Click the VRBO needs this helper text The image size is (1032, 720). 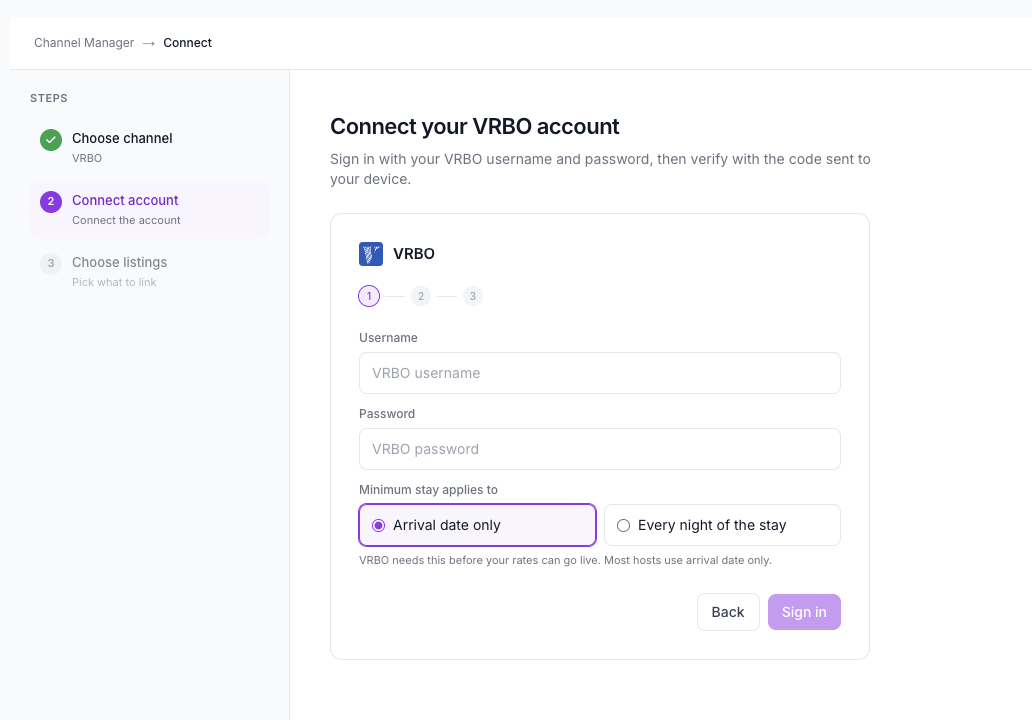pyautogui.click(x=565, y=560)
